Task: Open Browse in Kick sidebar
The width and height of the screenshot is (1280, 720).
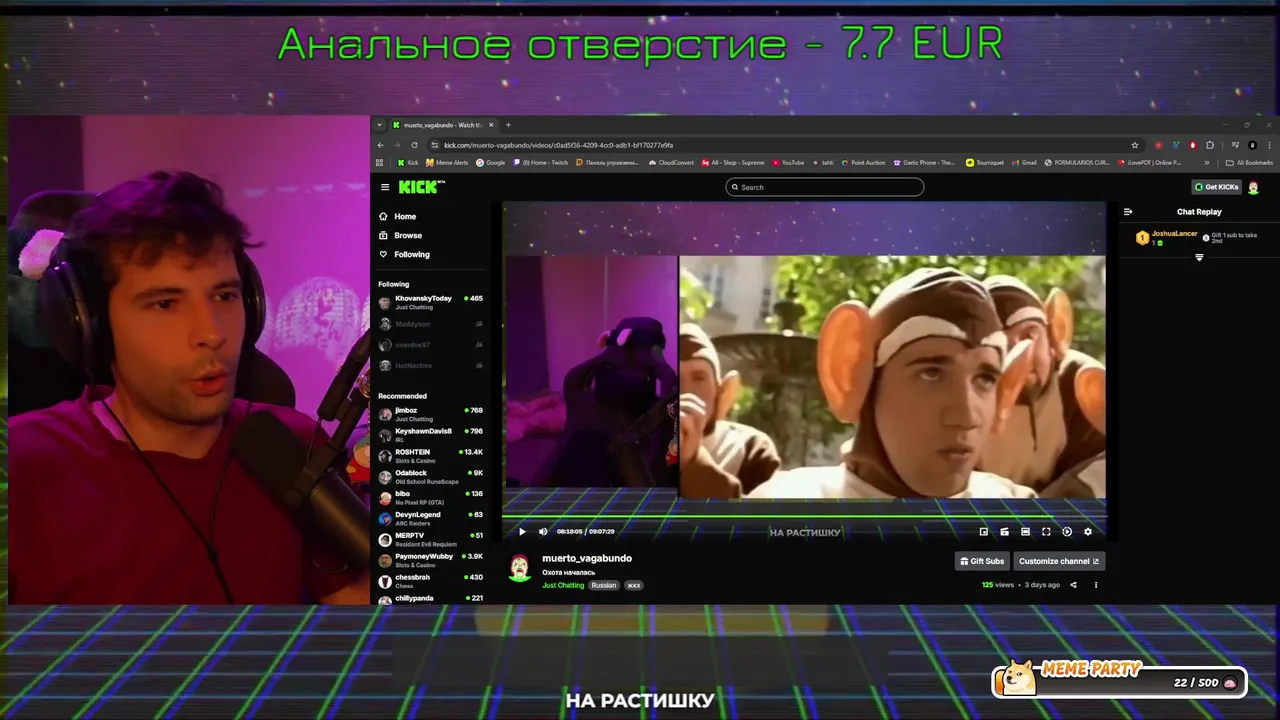Action: click(400, 235)
